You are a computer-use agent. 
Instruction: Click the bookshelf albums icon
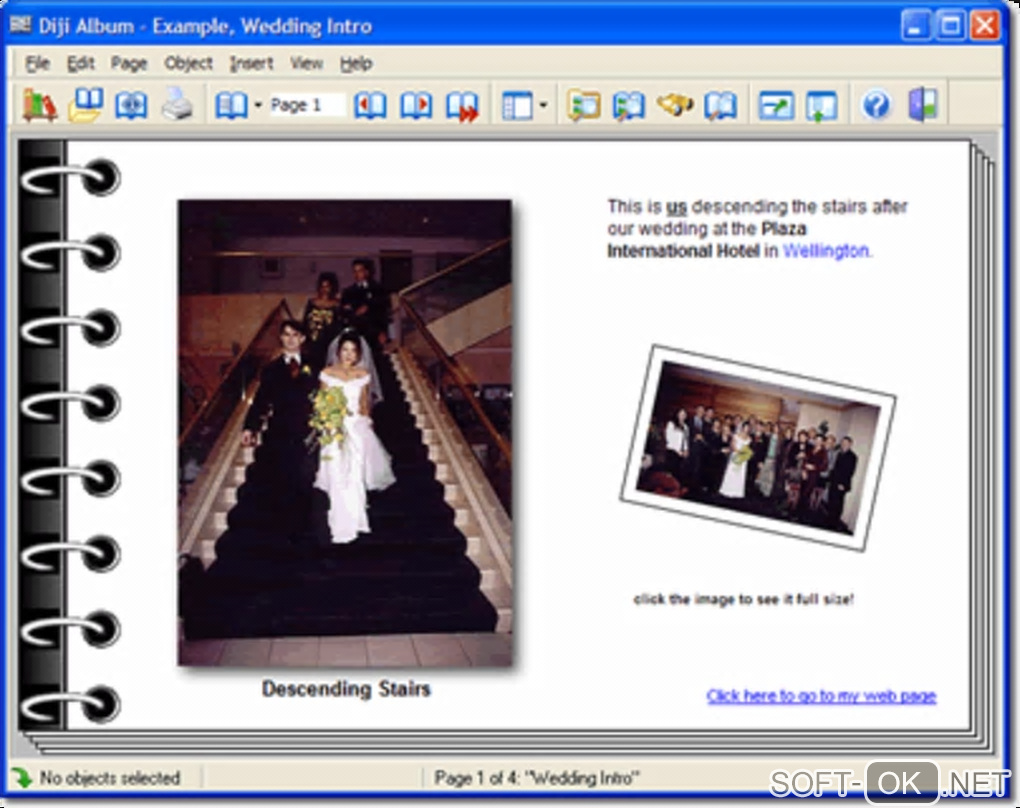tap(39, 105)
